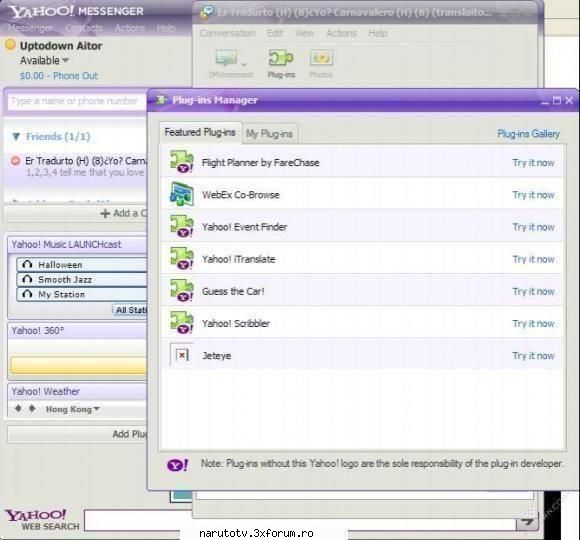Click the name or phone number search field

(x=77, y=101)
